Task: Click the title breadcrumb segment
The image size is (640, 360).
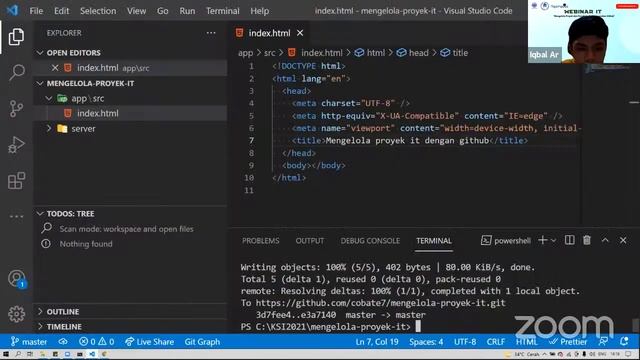Action: click(454, 53)
